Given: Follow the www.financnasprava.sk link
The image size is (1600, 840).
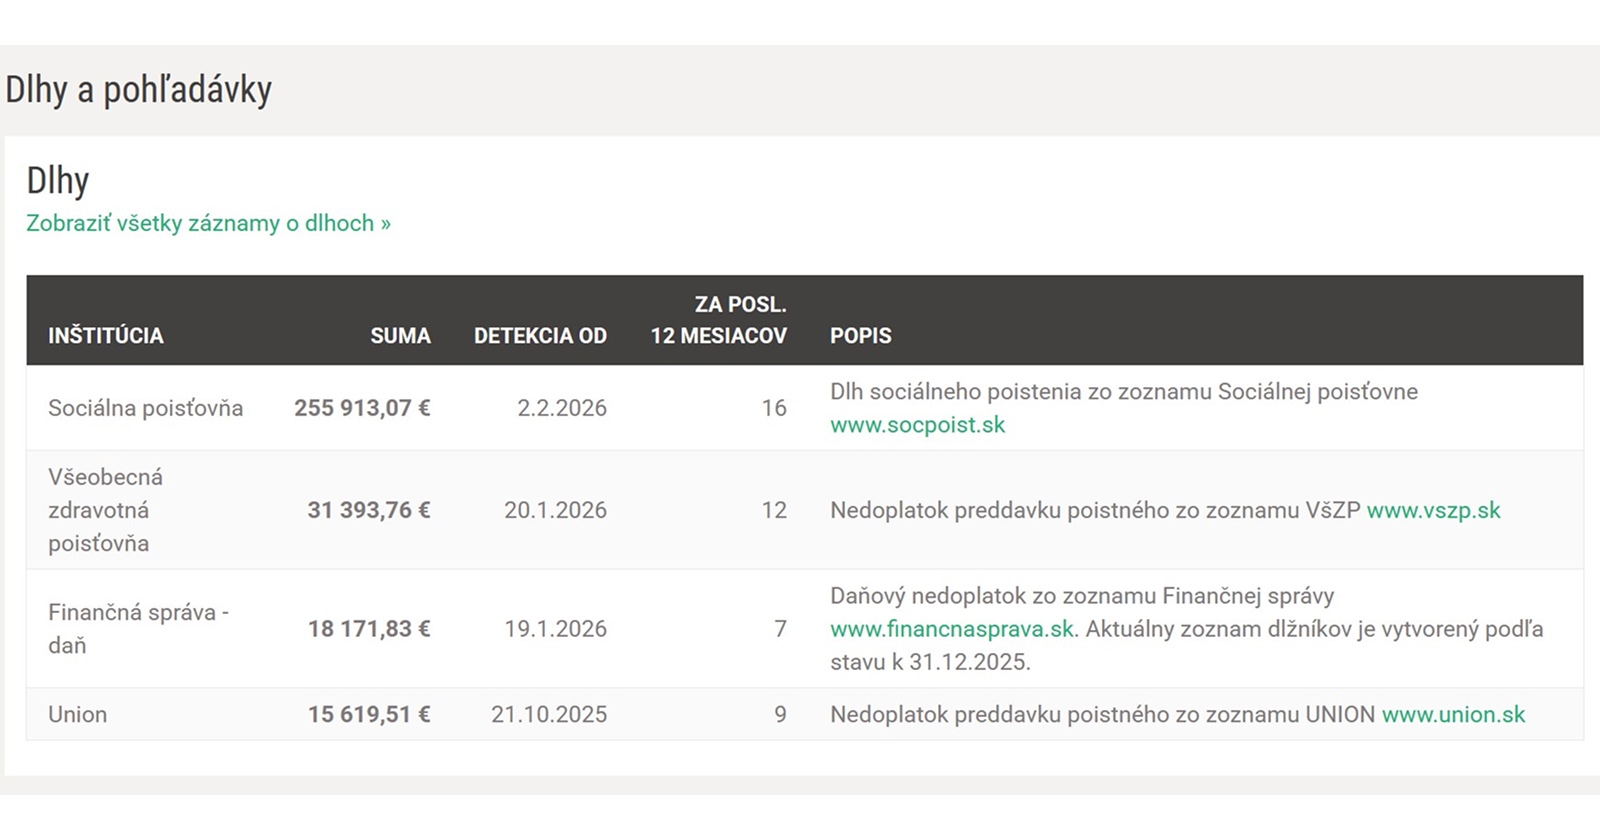Looking at the screenshot, I should [x=952, y=629].
